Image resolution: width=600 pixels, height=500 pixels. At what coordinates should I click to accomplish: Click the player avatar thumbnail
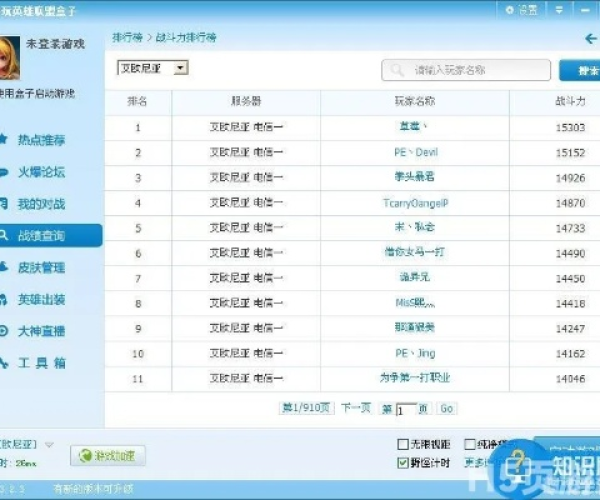(x=9, y=58)
